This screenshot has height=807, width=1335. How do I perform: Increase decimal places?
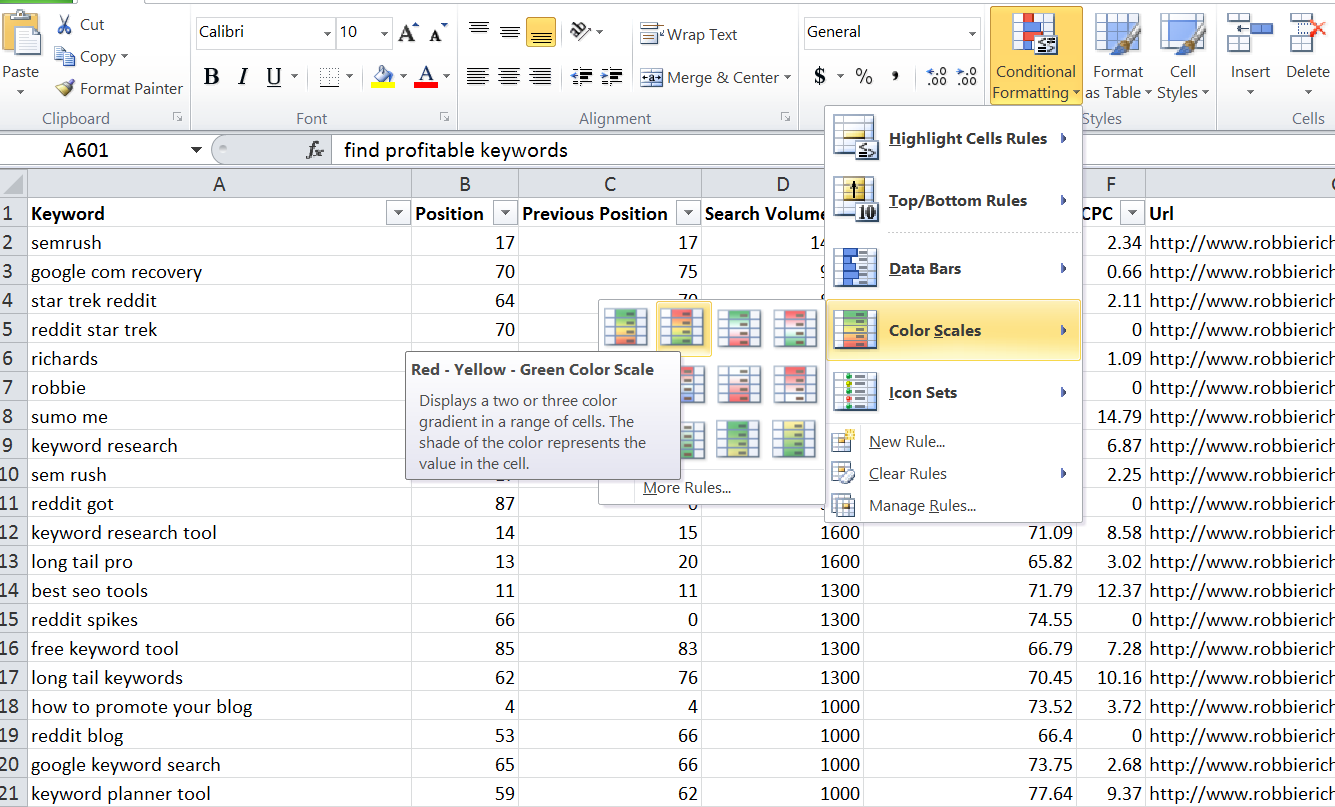click(938, 75)
